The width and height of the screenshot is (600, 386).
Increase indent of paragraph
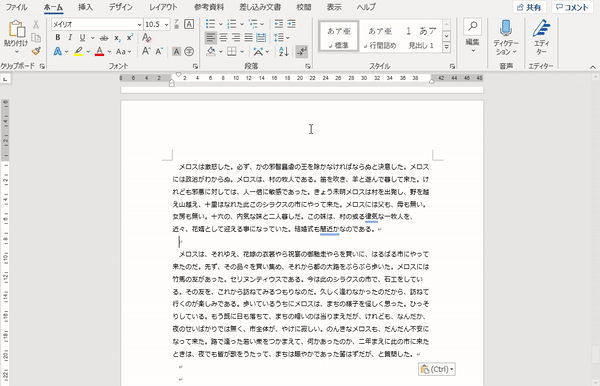point(292,24)
